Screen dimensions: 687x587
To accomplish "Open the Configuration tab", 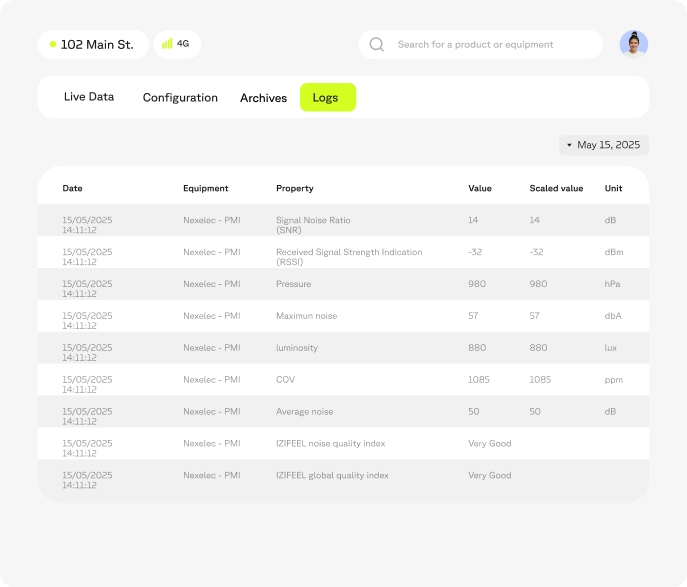I will coord(180,98).
